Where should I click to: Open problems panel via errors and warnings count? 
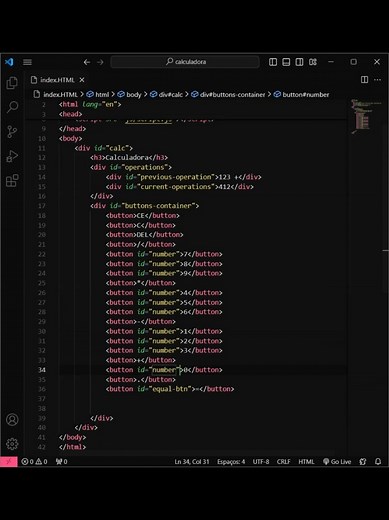click(x=34, y=462)
